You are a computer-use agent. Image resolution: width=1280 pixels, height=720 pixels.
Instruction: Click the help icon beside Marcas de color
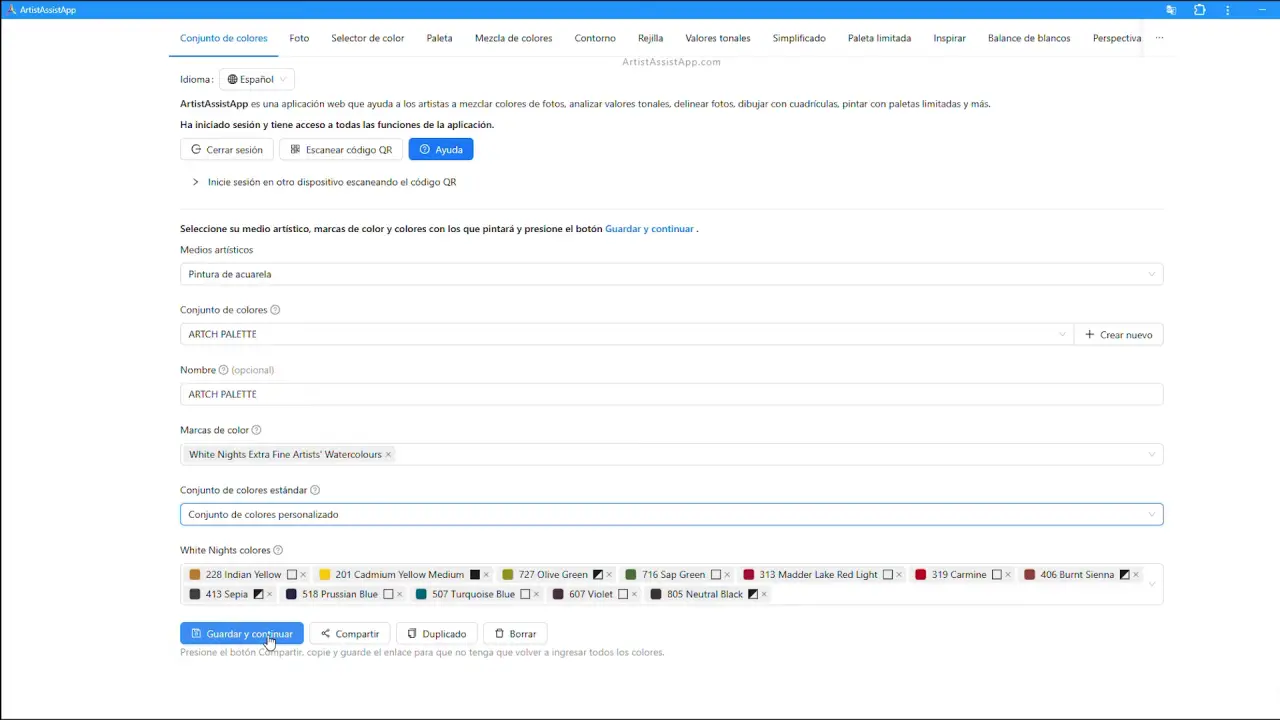pyautogui.click(x=256, y=430)
